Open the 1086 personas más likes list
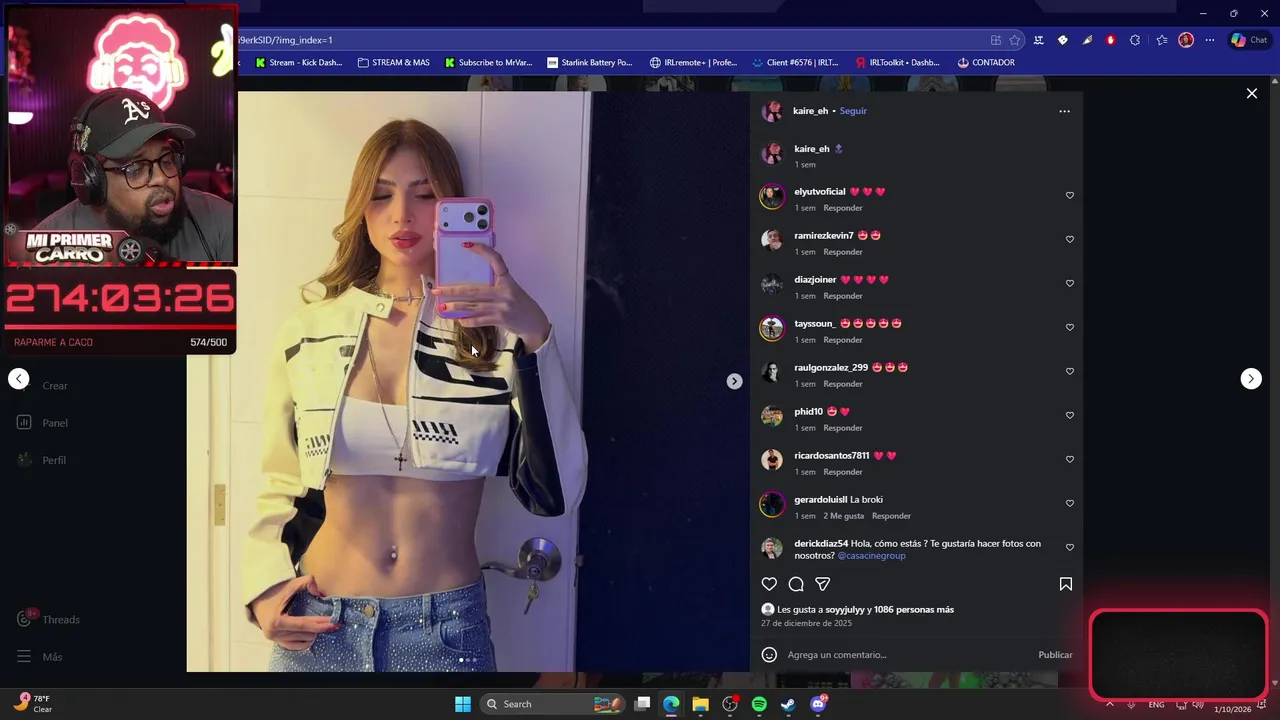 click(x=913, y=609)
